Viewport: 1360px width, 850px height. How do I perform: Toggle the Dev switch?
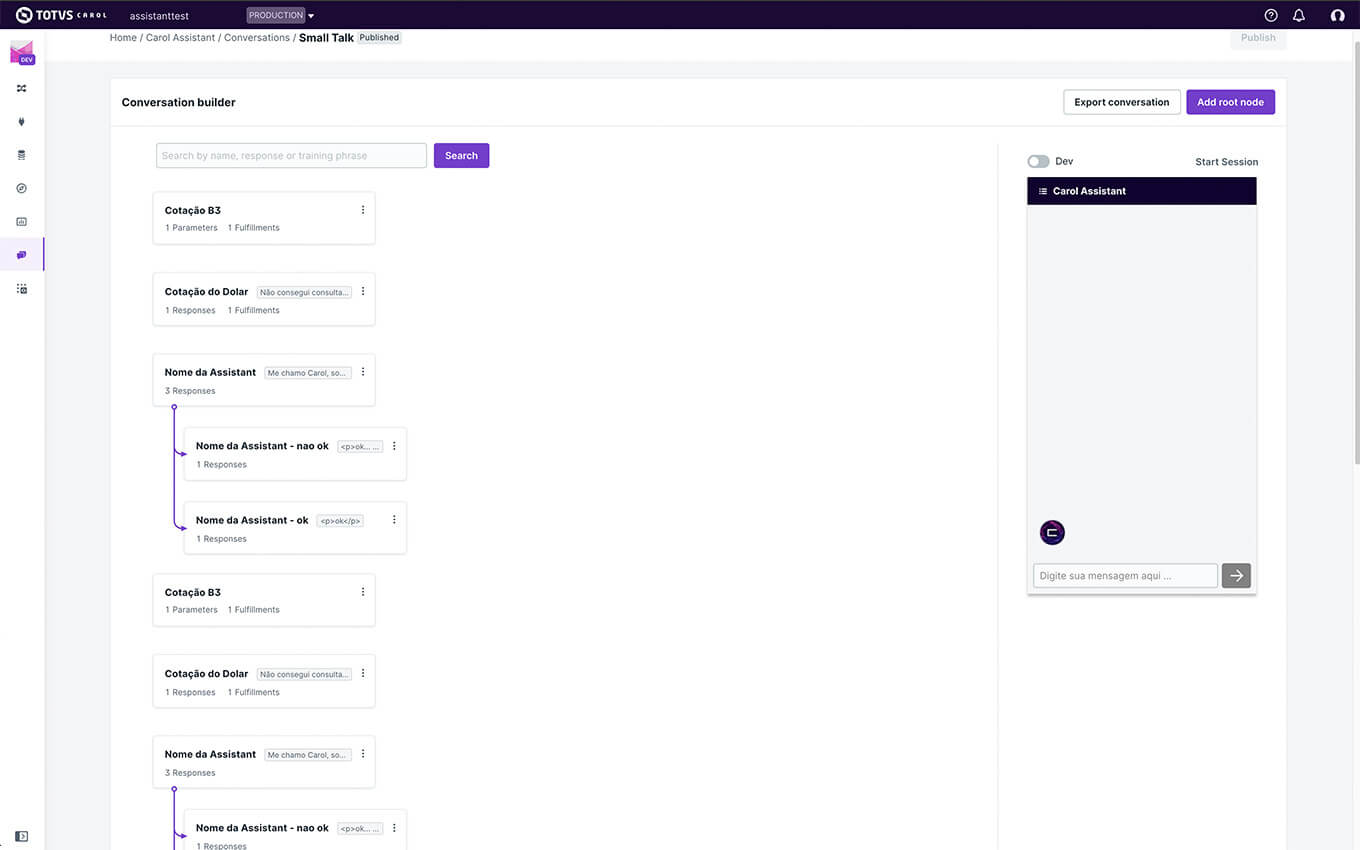(1039, 161)
